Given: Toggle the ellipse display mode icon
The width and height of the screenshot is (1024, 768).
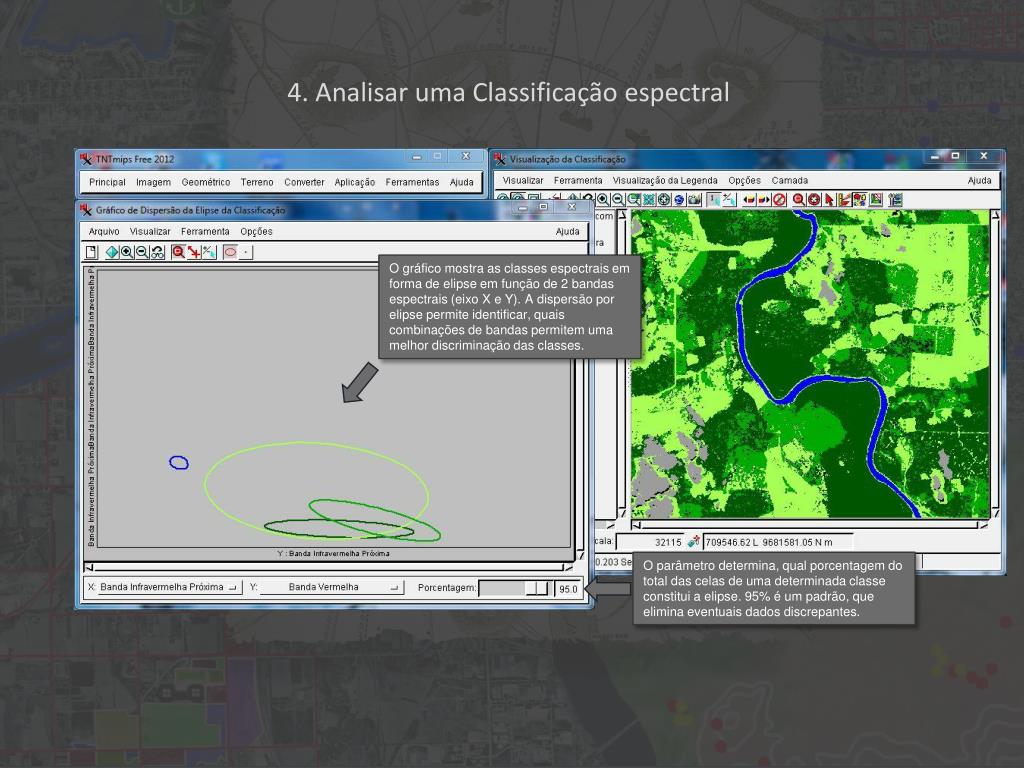Looking at the screenshot, I should tap(230, 252).
